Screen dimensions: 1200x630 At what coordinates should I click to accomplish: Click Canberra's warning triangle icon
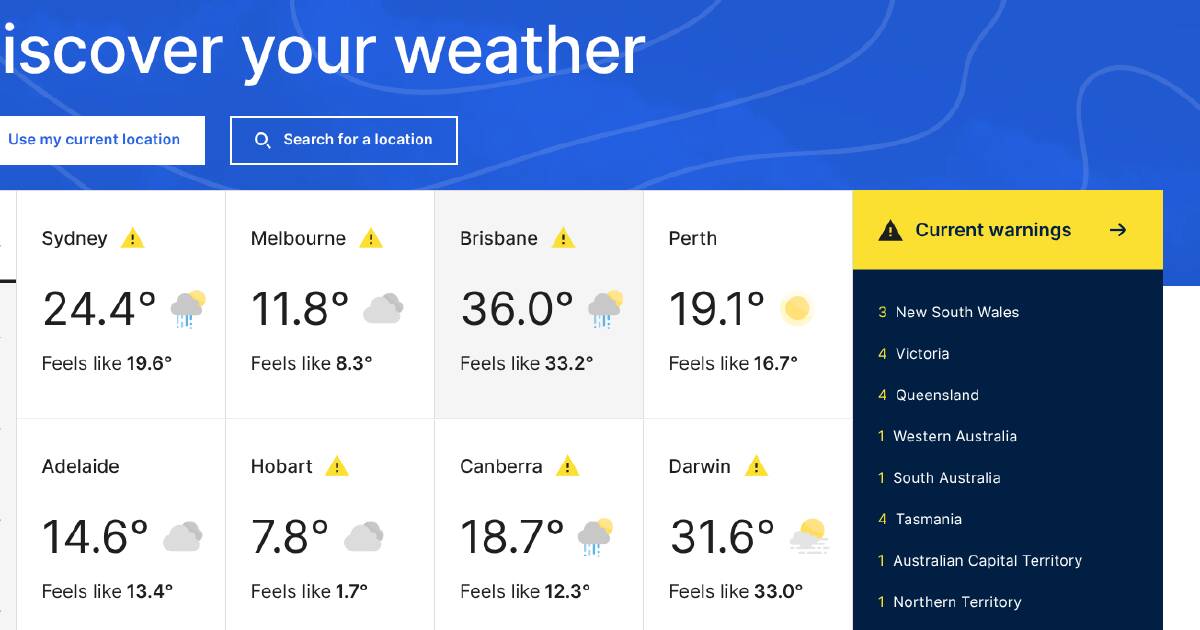[x=567, y=467]
